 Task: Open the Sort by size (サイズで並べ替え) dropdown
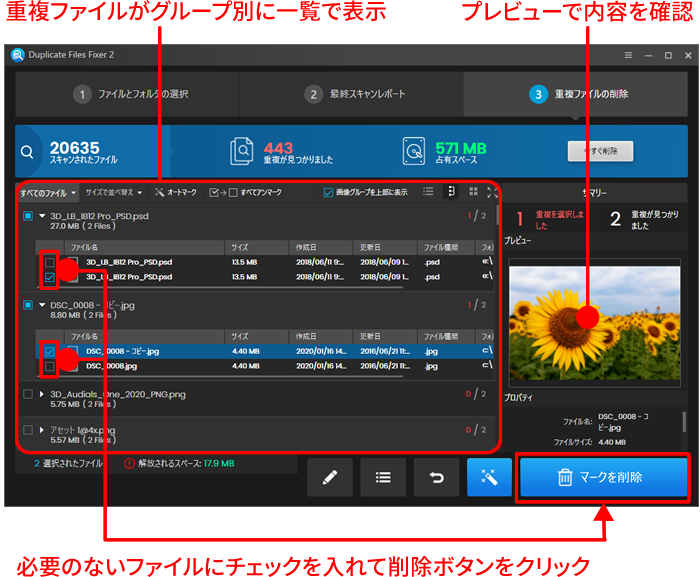click(114, 192)
